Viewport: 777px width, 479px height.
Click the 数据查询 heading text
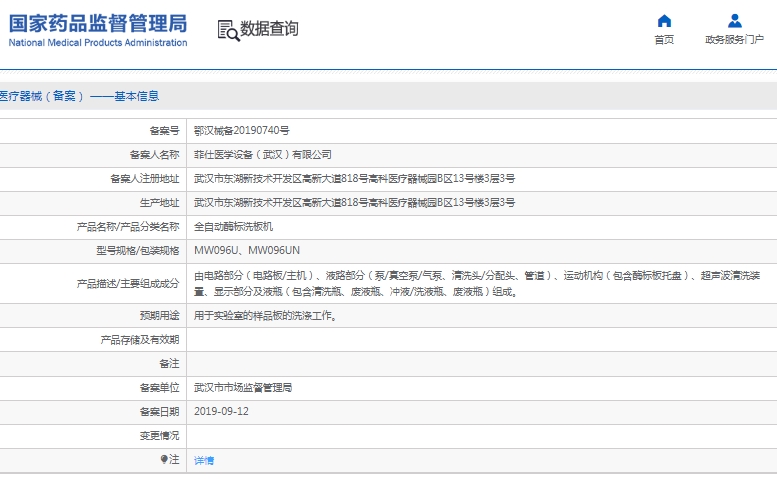coord(269,29)
